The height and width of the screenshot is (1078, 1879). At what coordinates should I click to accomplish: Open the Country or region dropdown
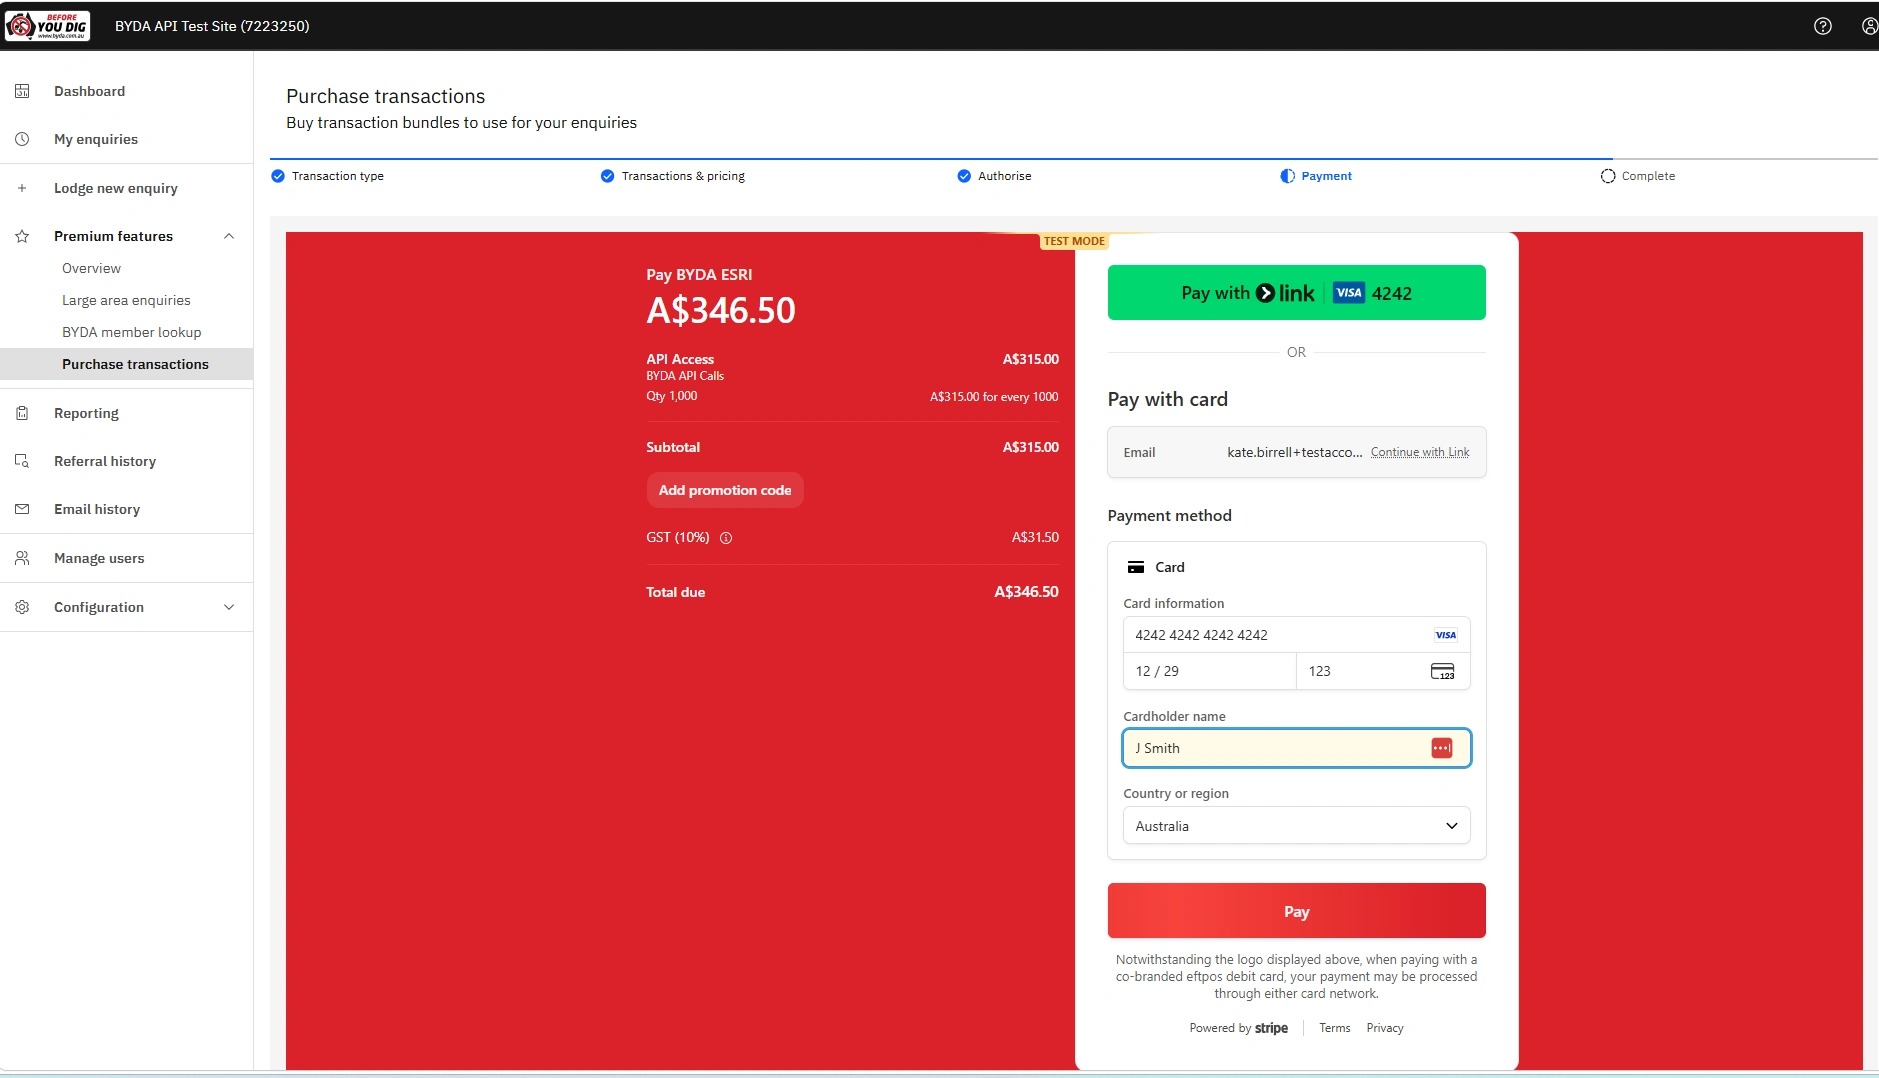click(x=1296, y=826)
